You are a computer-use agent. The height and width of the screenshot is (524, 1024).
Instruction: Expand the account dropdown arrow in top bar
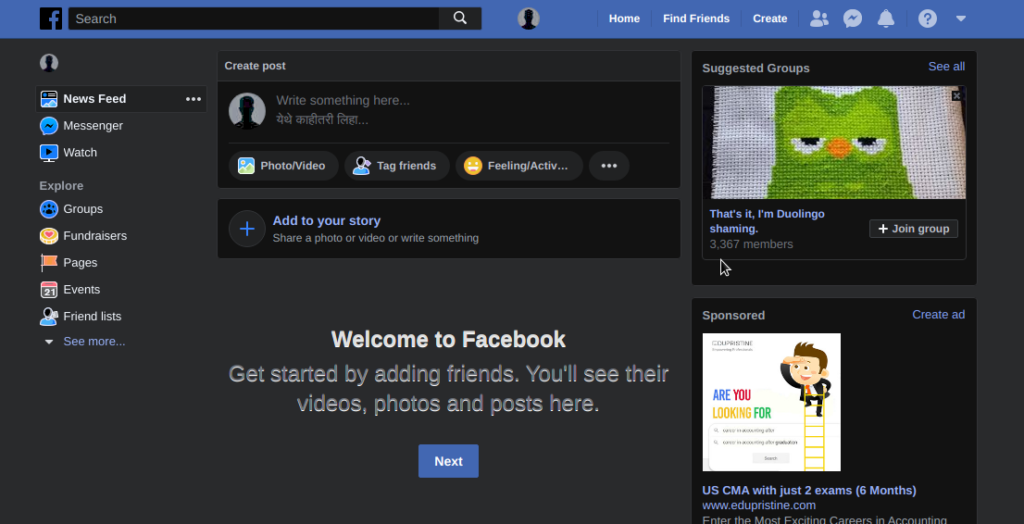pos(961,18)
